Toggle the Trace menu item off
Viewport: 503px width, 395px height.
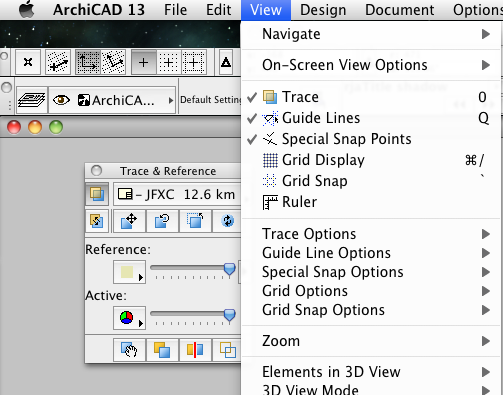coord(371,97)
